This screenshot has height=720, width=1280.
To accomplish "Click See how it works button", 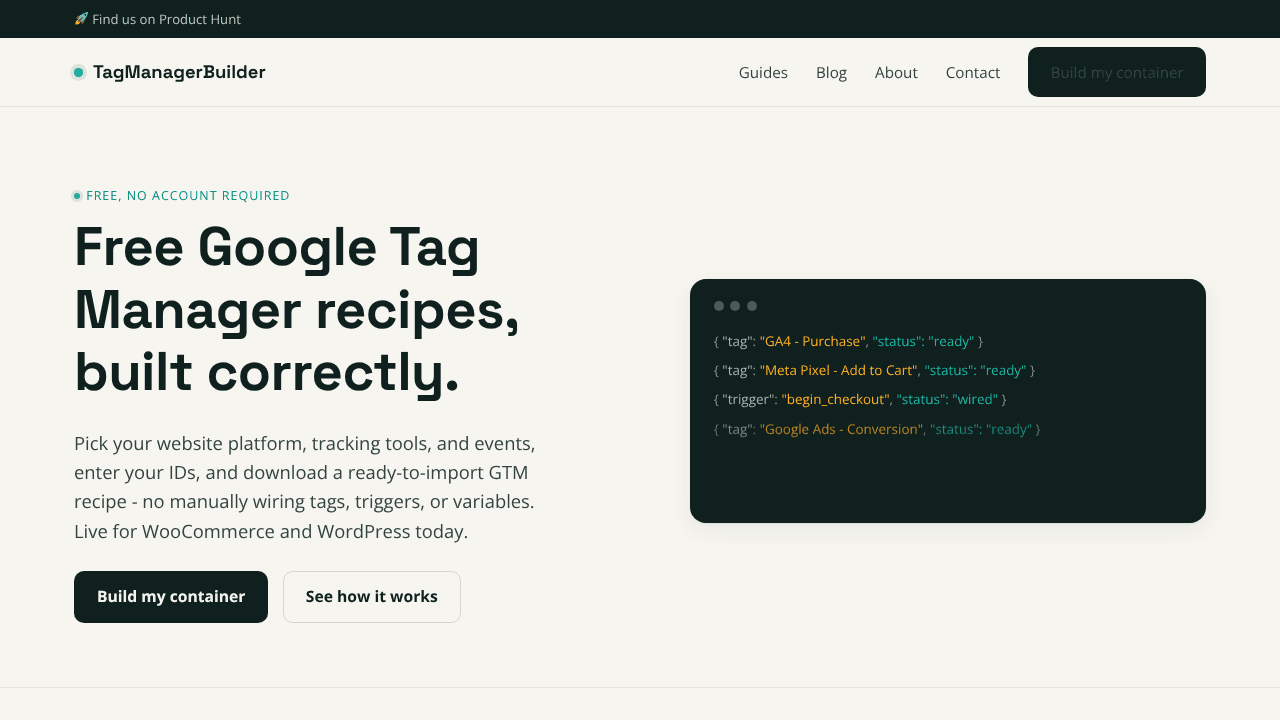I will coord(372,597).
